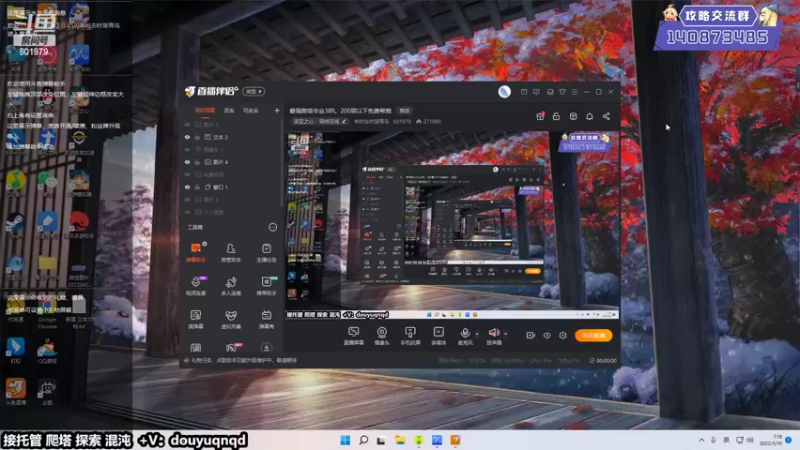Collapse the toolbox section with minus circle
Image resolution: width=800 pixels, height=450 pixels.
point(272,227)
